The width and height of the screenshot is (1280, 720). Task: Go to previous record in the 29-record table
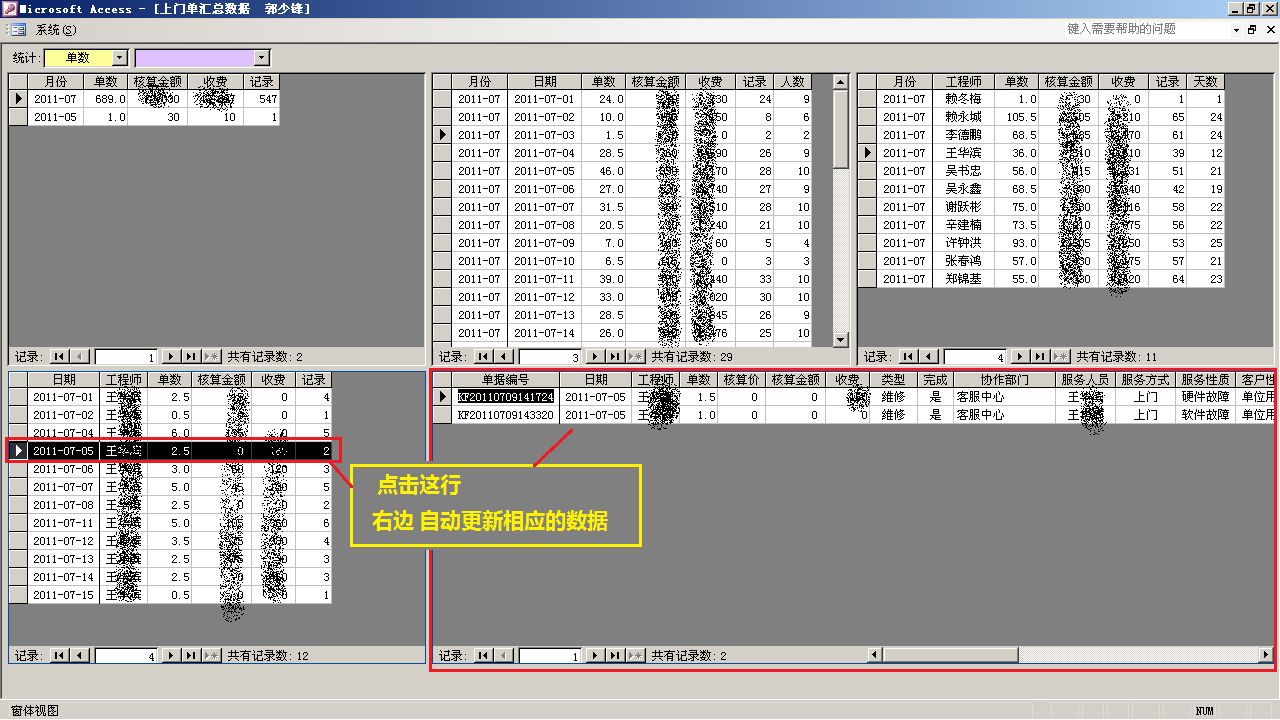[x=505, y=357]
